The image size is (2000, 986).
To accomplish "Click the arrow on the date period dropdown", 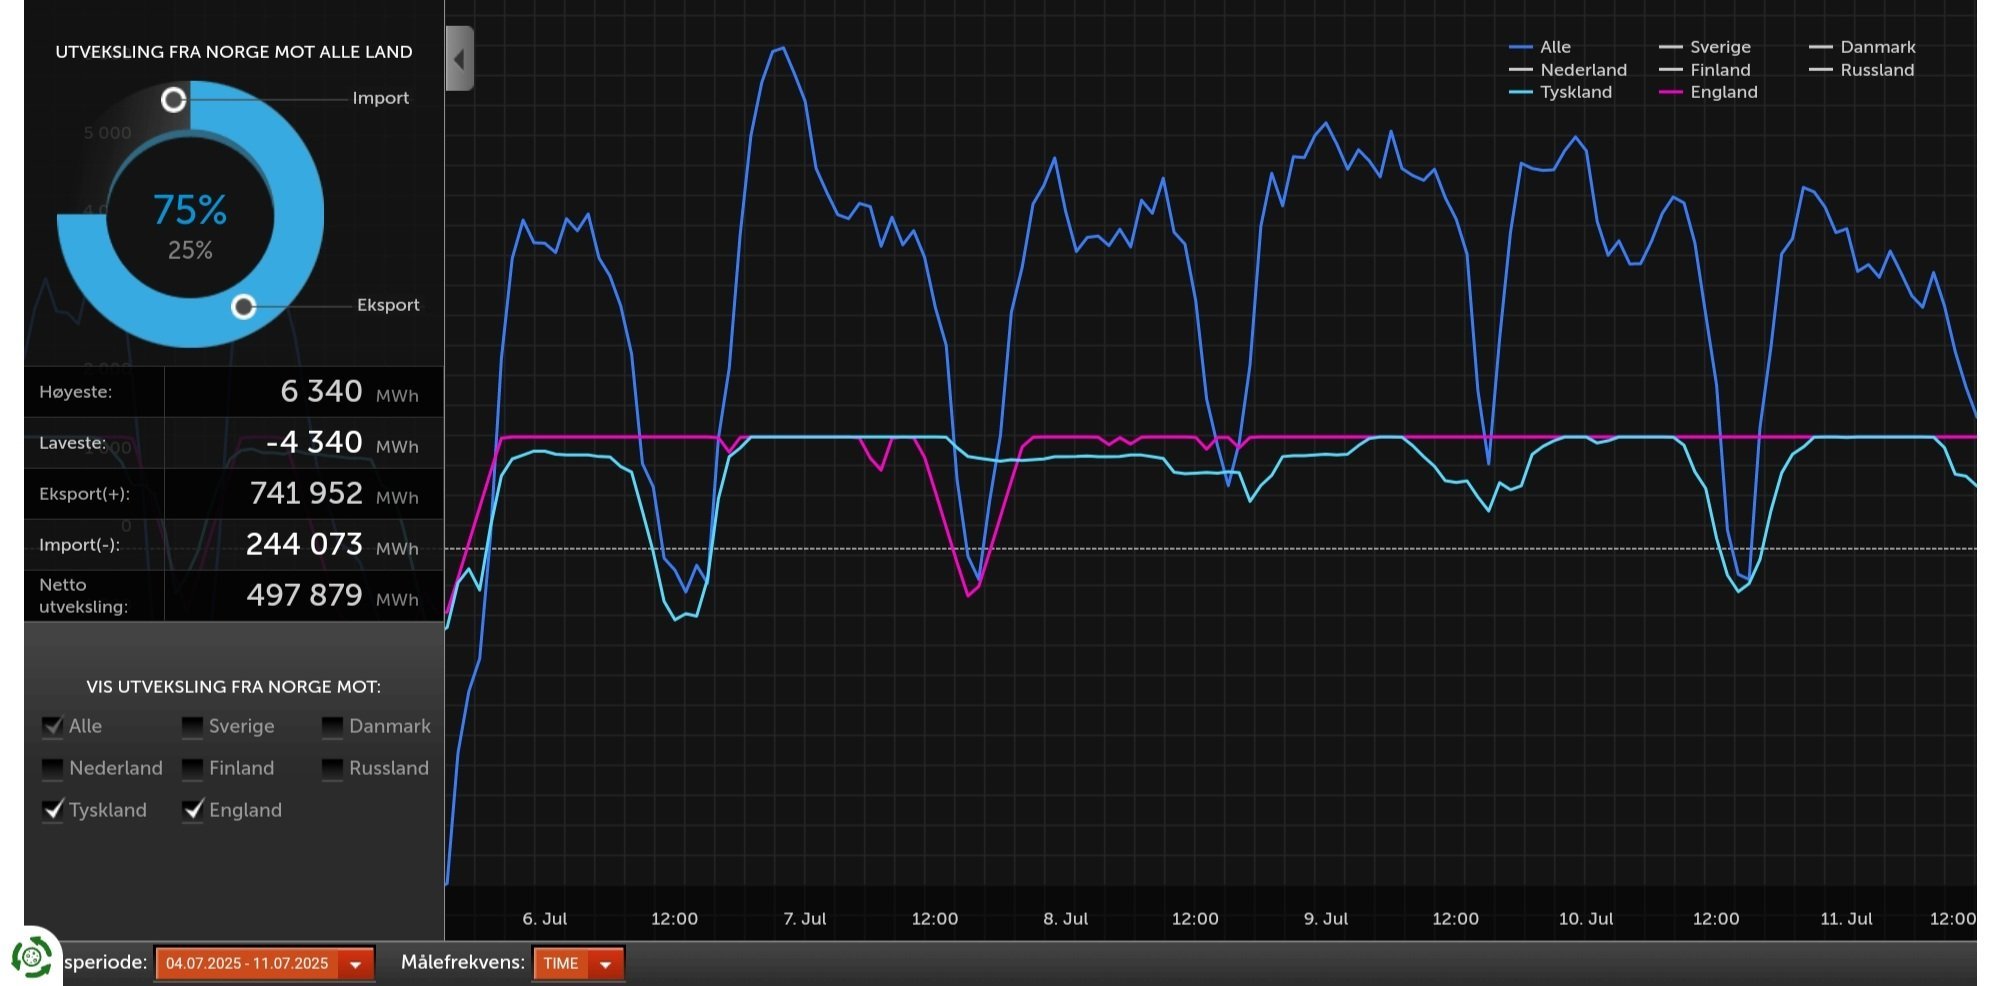I will coord(355,964).
